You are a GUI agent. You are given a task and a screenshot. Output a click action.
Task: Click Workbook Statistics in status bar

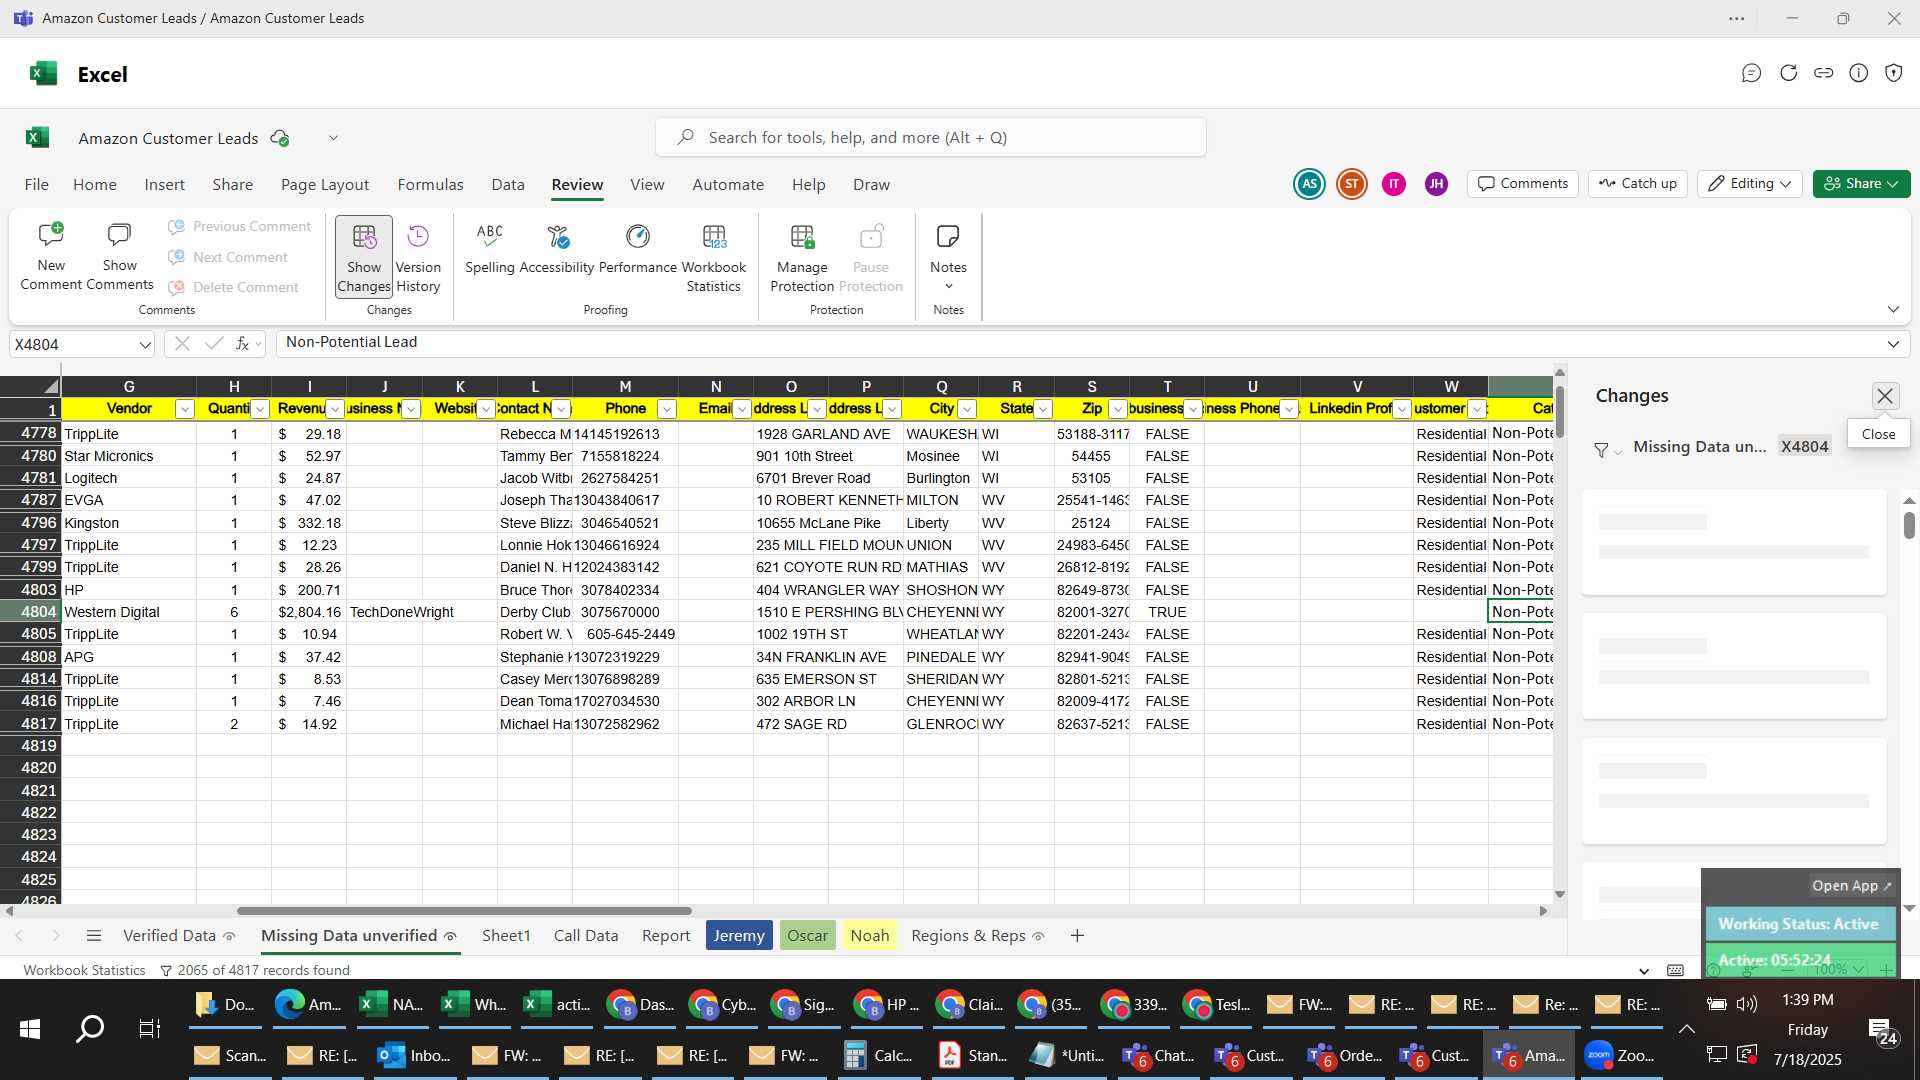(x=84, y=971)
